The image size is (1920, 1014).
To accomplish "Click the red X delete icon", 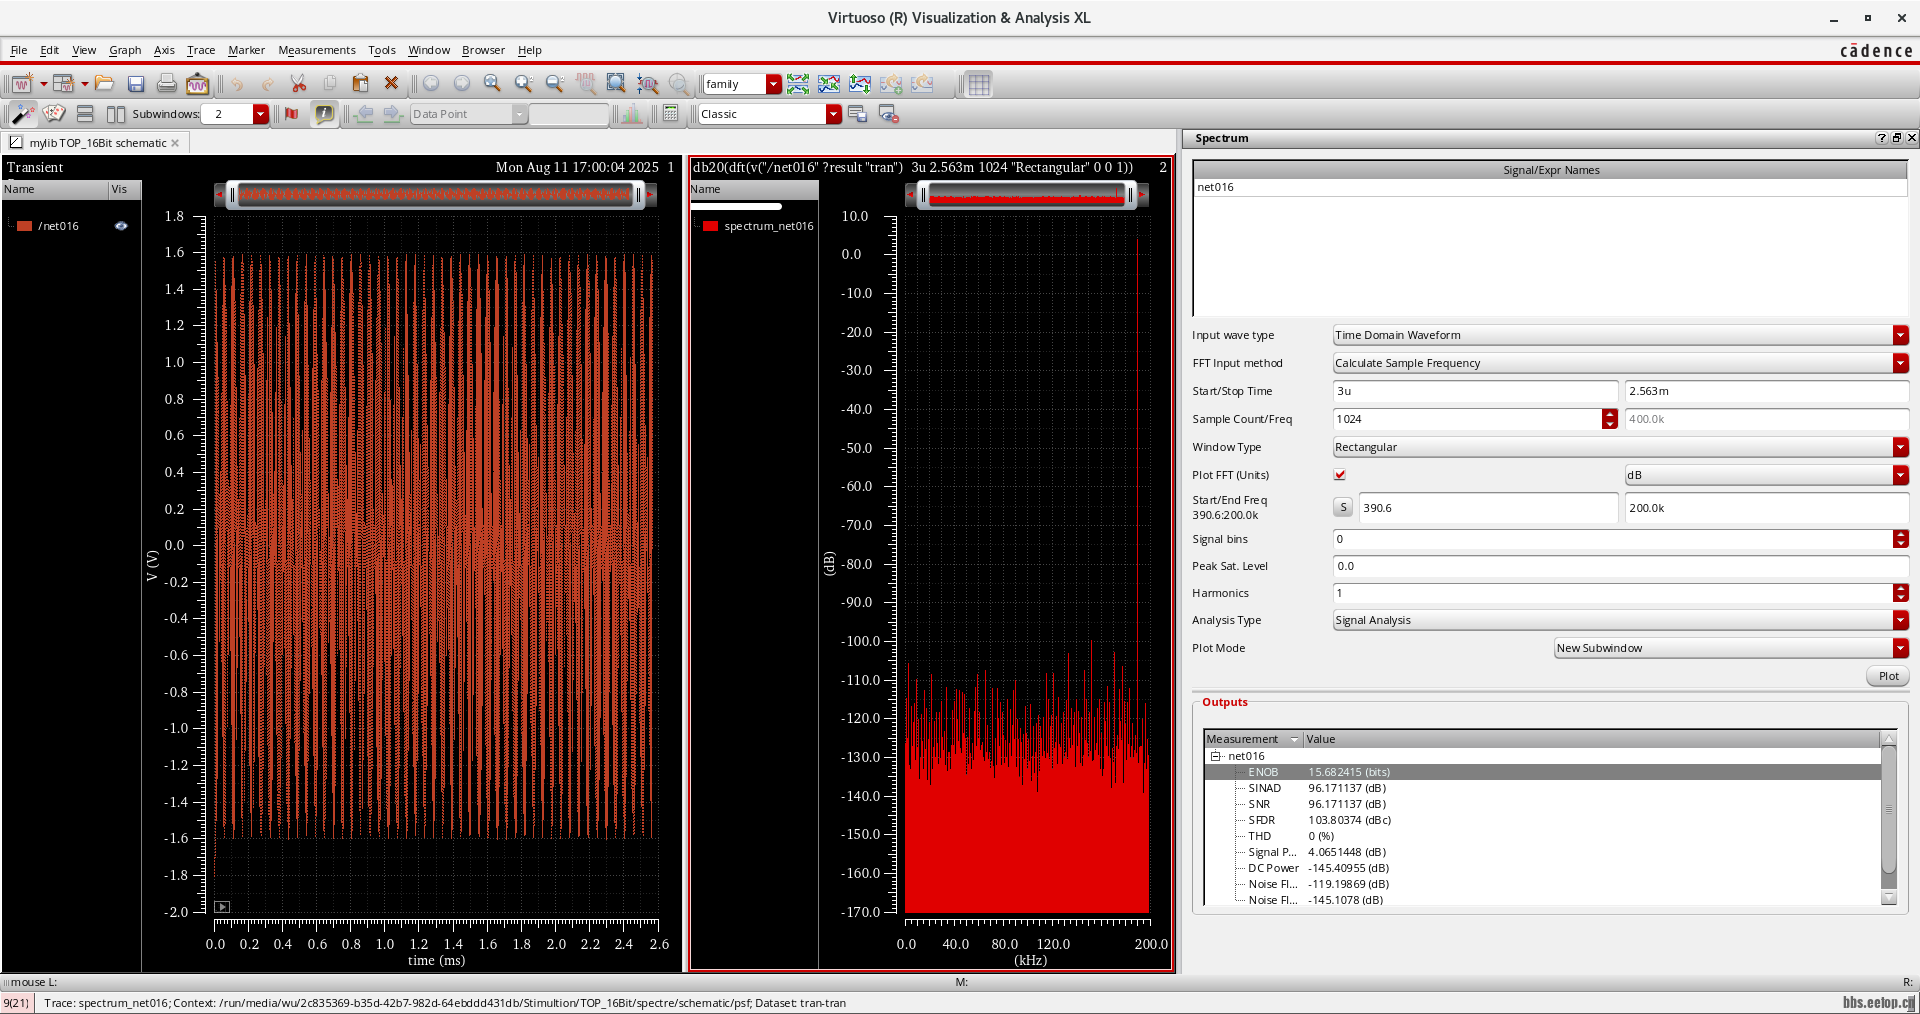I will (x=391, y=84).
